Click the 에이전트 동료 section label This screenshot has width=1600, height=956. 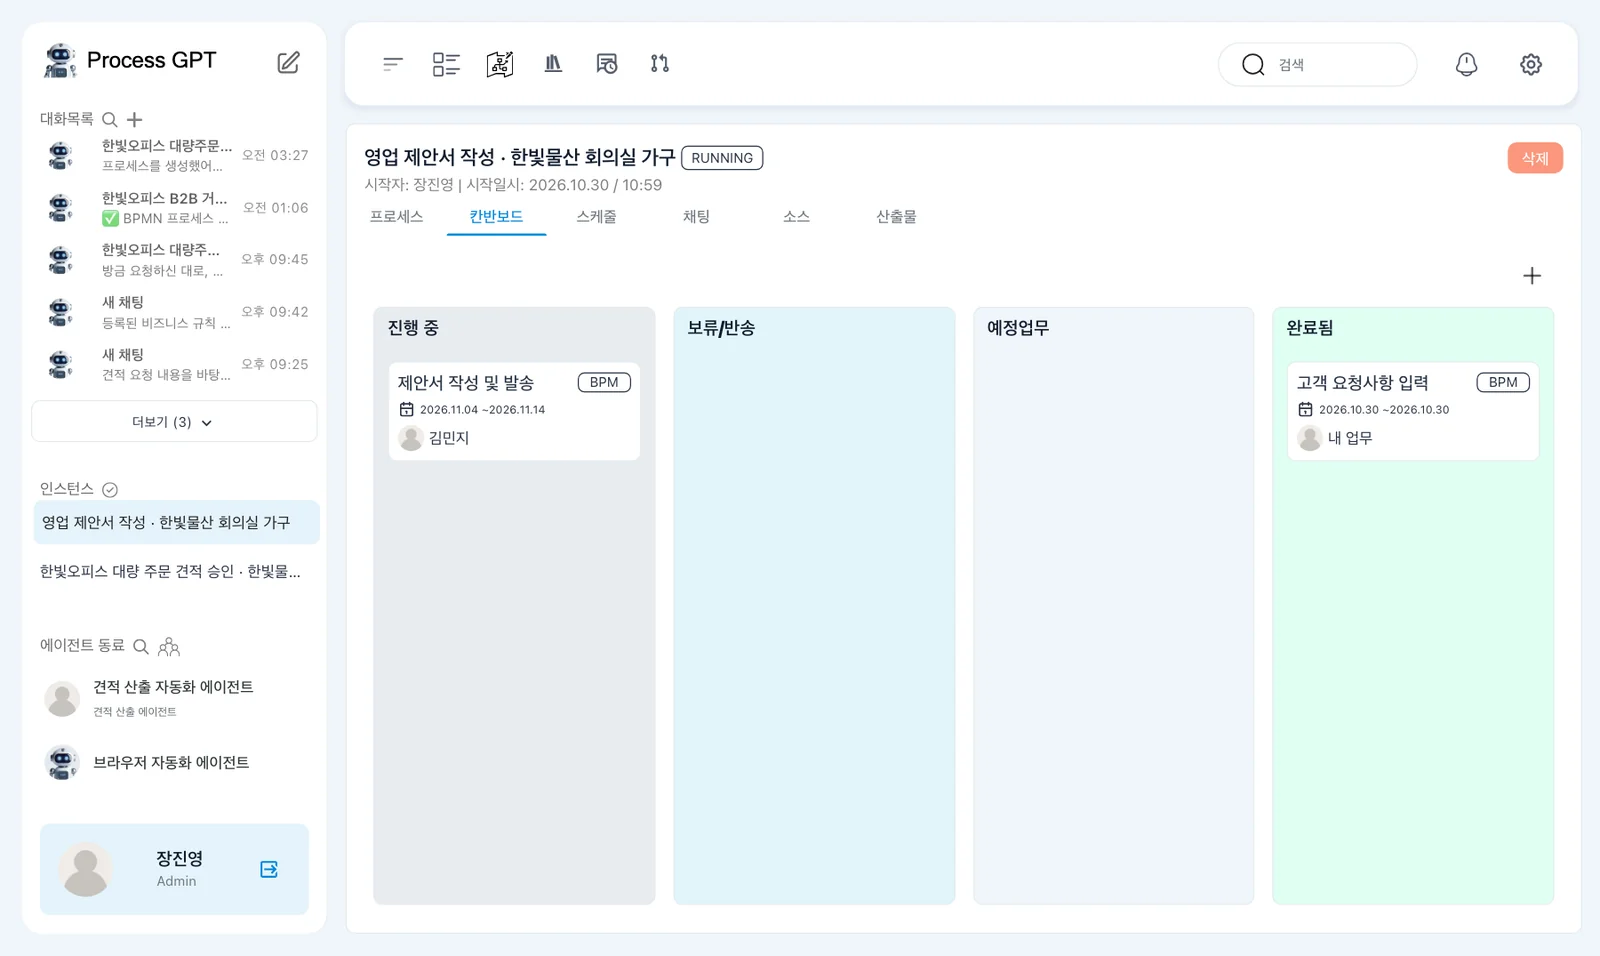click(x=83, y=646)
